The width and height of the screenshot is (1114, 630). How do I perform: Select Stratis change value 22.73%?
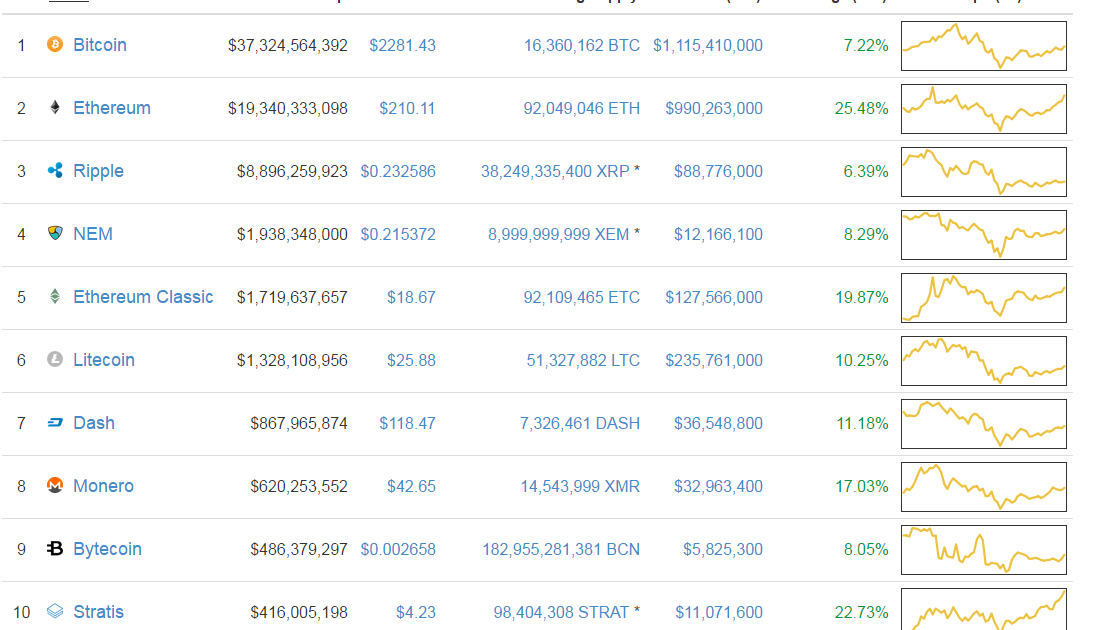click(x=862, y=612)
